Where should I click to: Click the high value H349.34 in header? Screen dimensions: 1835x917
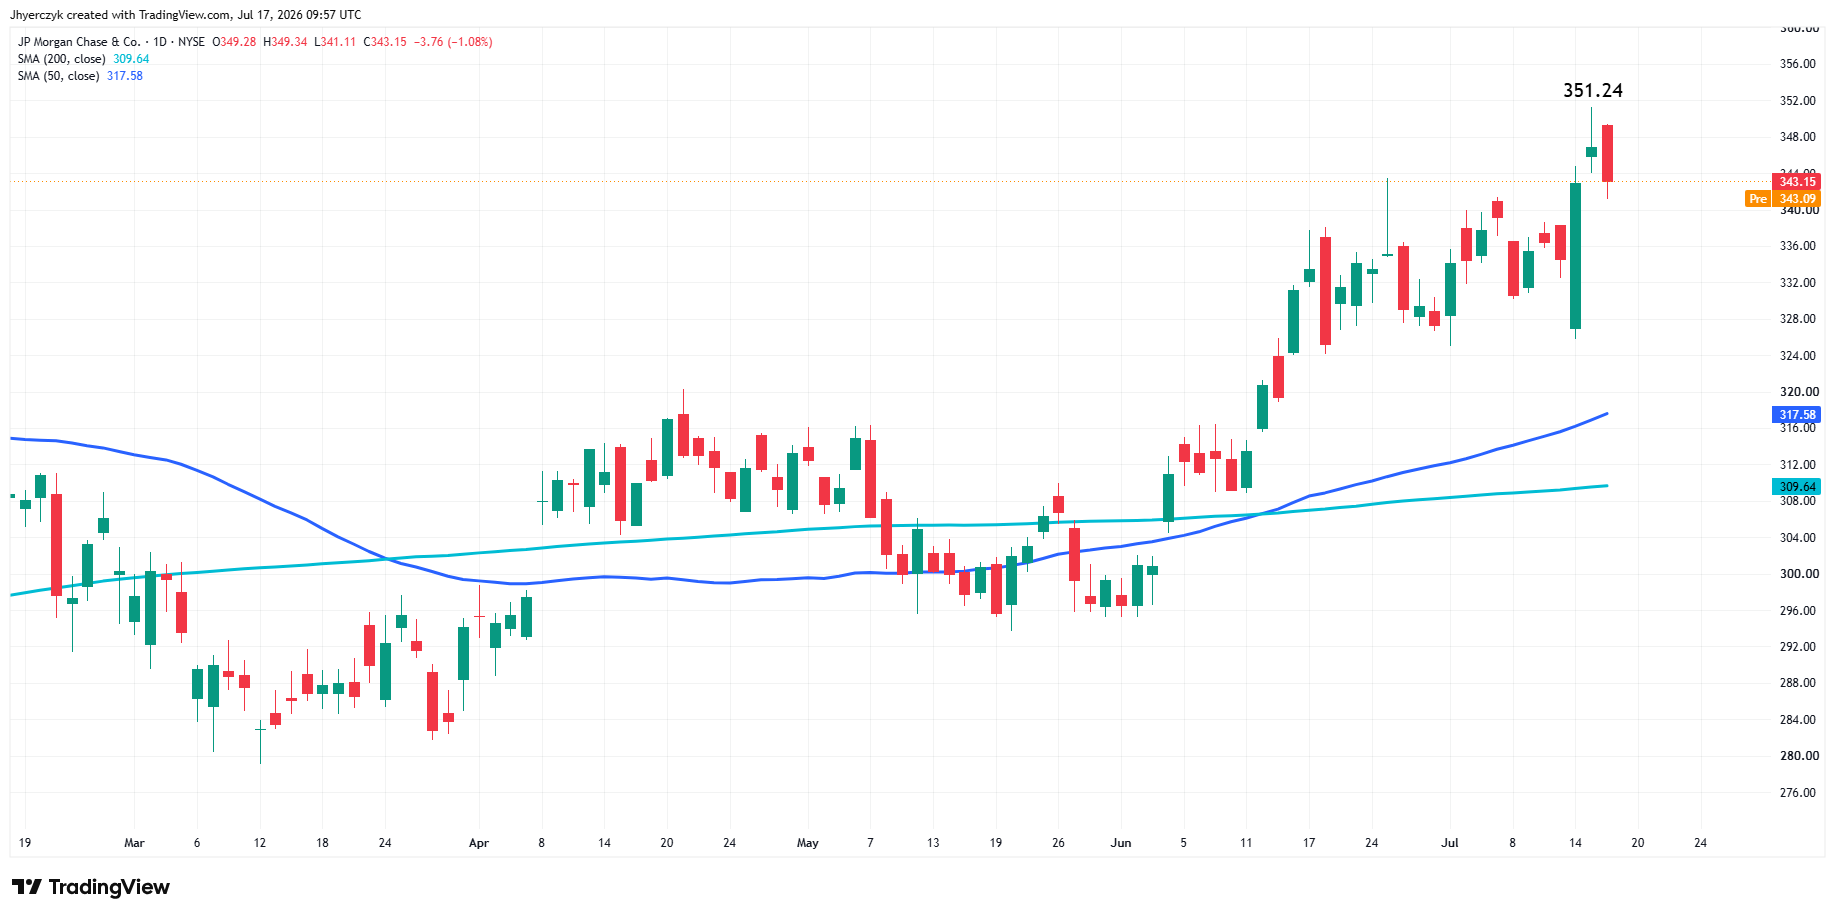285,42
